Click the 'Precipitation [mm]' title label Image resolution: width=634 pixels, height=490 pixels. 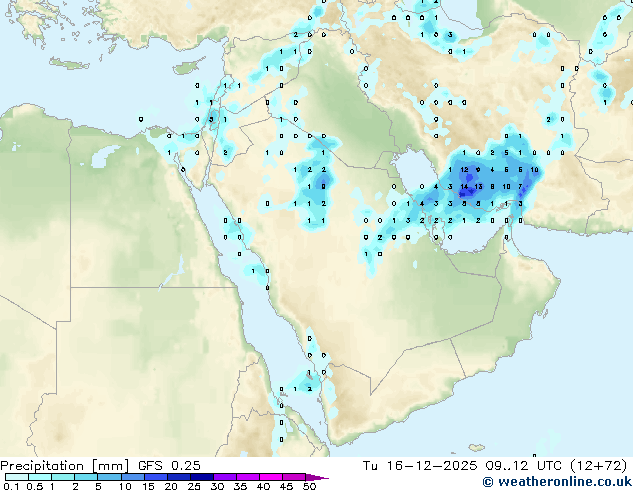tap(65, 466)
